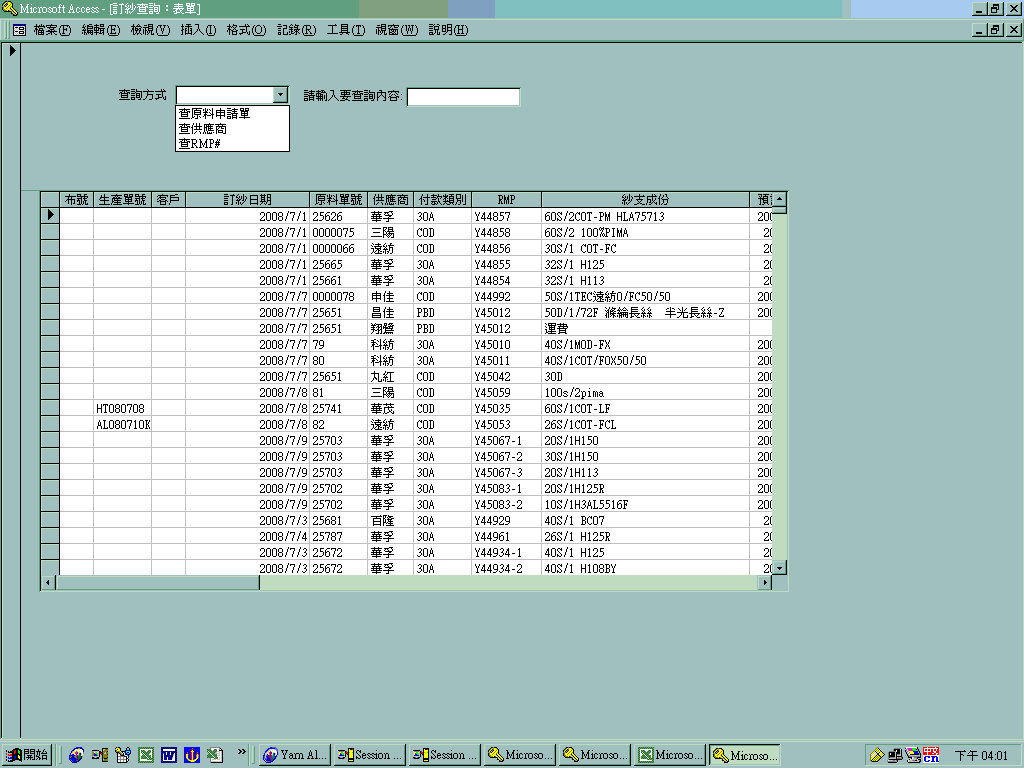Open the 編輯(E) menu
Image resolution: width=1024 pixels, height=768 pixels.
[101, 30]
